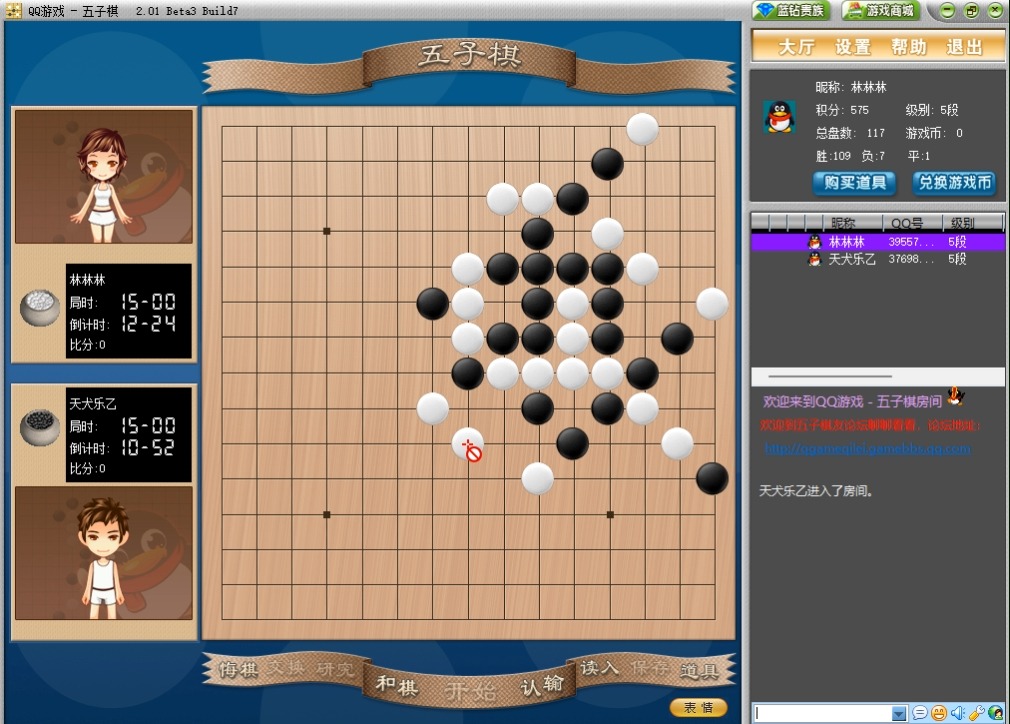Click the 表情 expression button
Viewport: 1010px width, 724px height.
point(699,707)
